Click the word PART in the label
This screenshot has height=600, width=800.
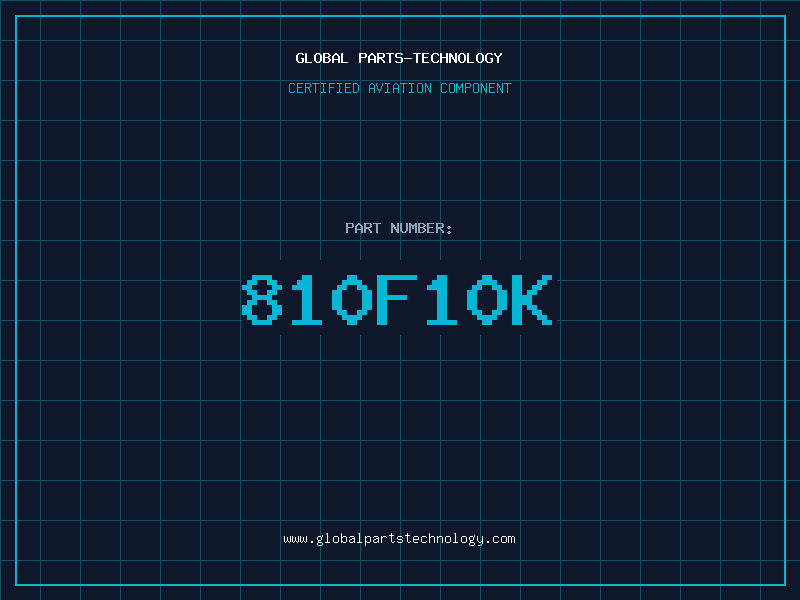click(362, 228)
